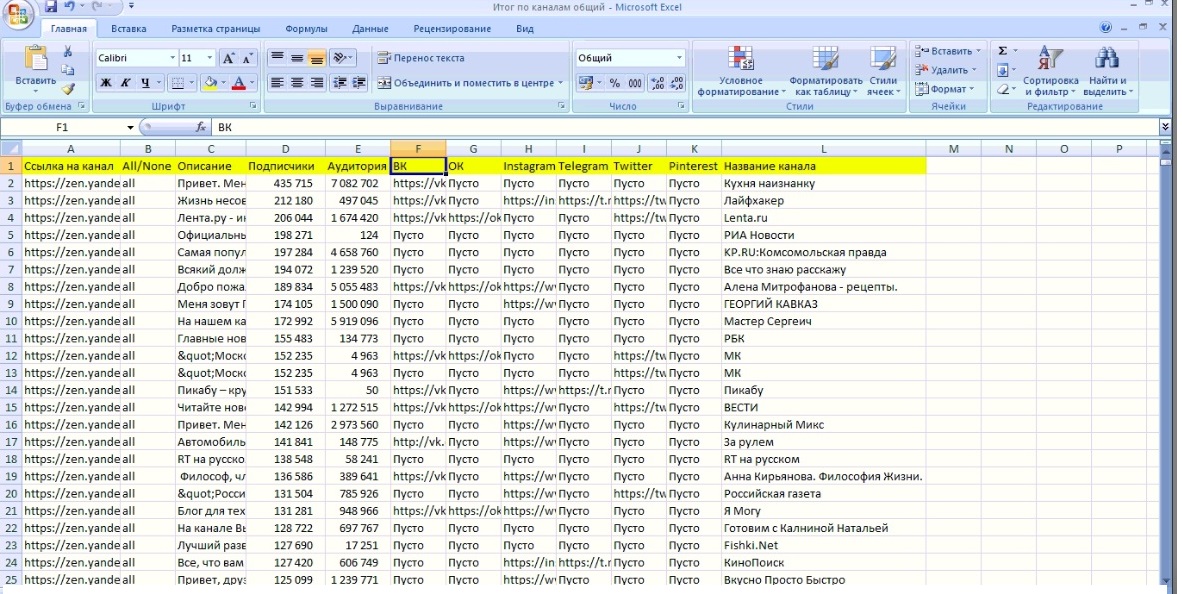Switch to the Вставка tab

point(128,29)
